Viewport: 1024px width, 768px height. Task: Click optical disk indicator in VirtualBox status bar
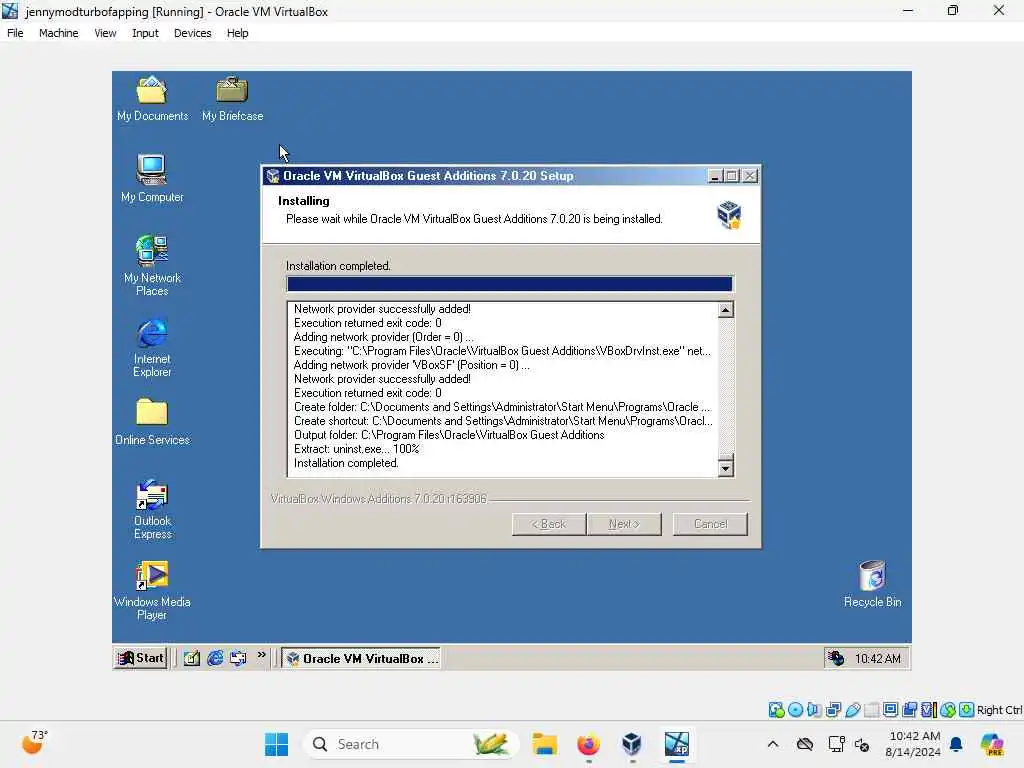[795, 710]
